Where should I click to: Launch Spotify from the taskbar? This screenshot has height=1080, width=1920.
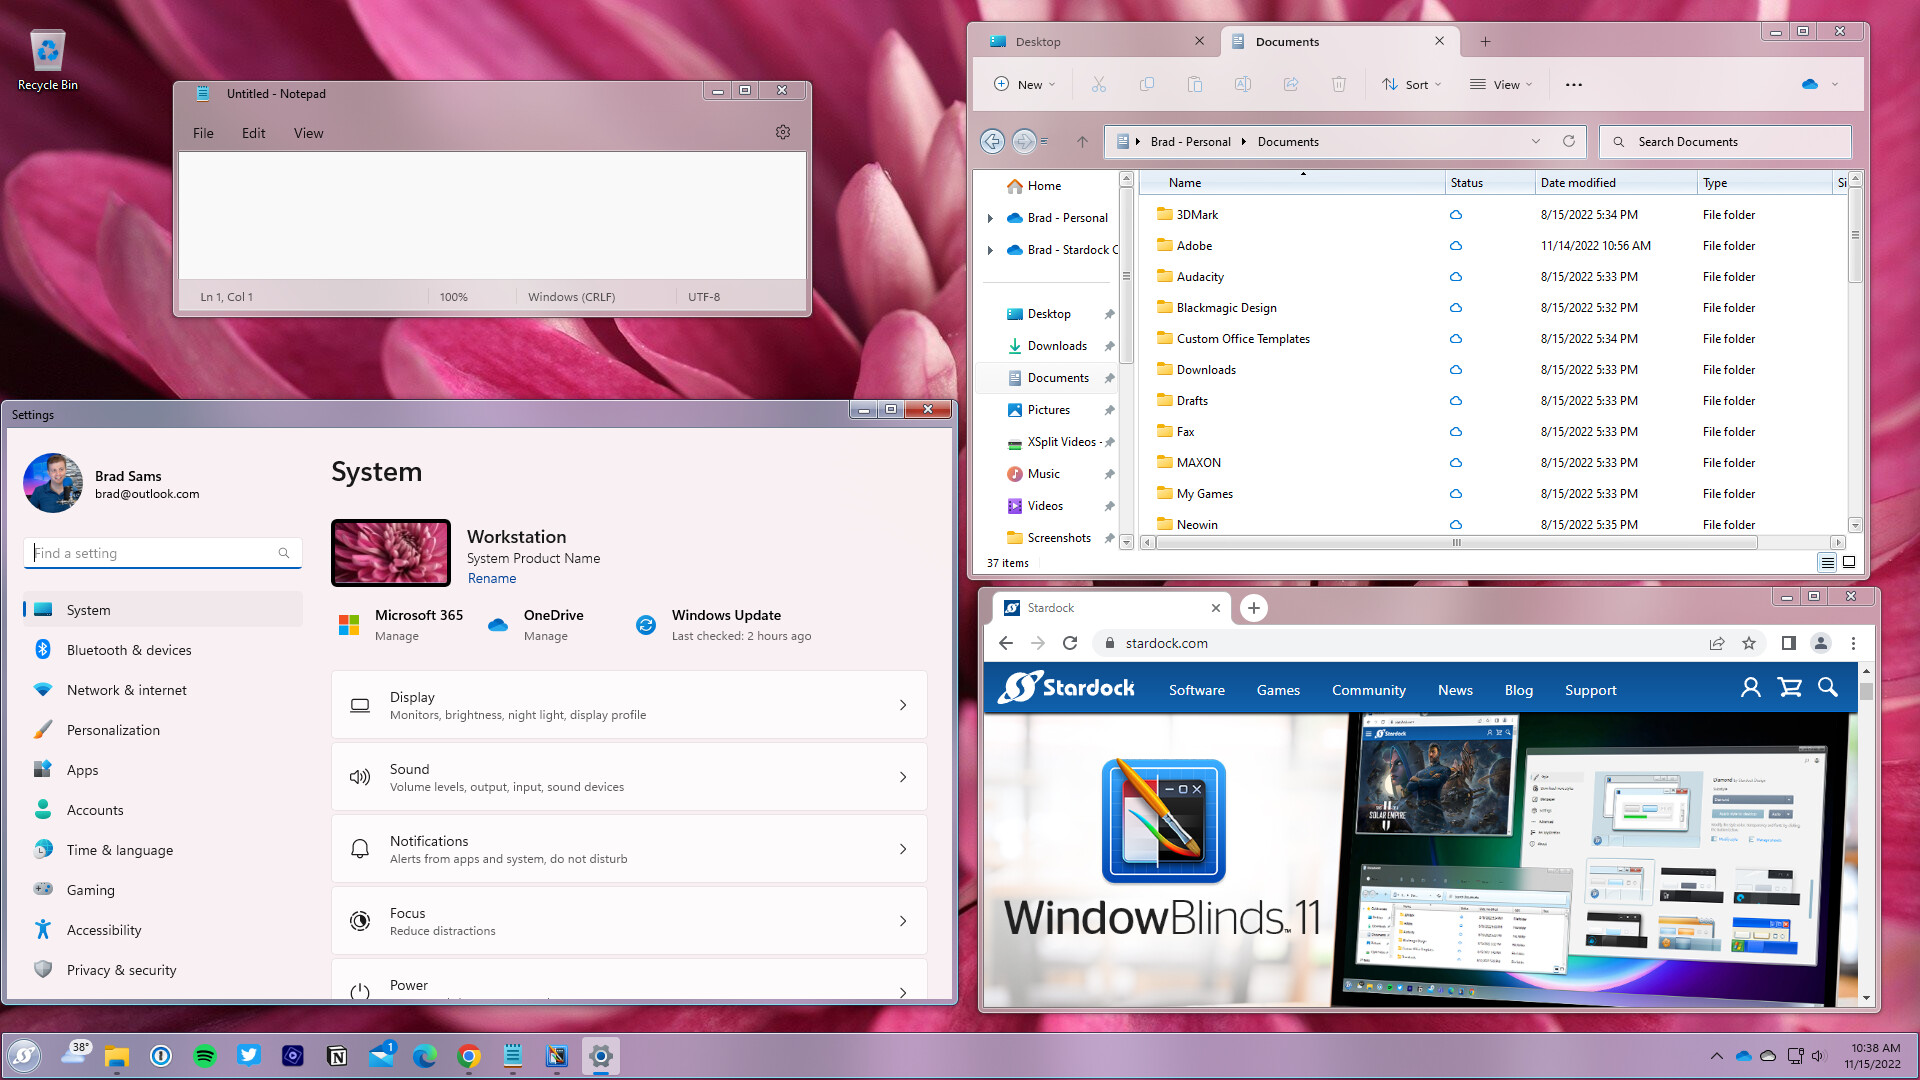coord(205,1056)
